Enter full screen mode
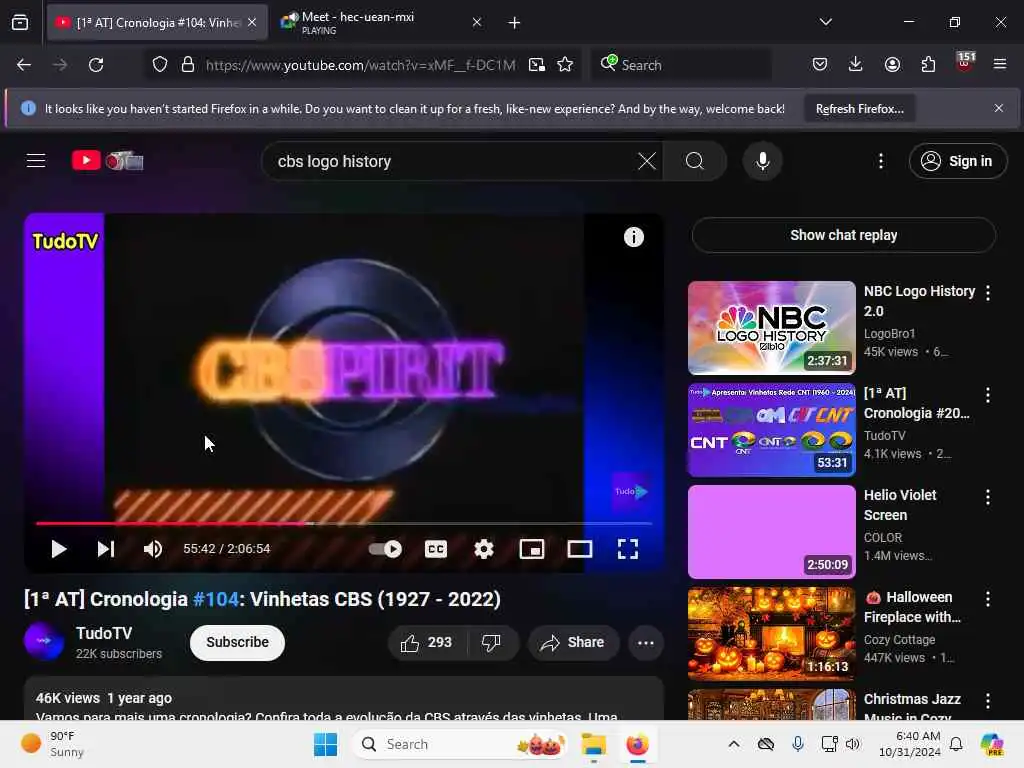This screenshot has width=1024, height=768. pyautogui.click(x=628, y=549)
